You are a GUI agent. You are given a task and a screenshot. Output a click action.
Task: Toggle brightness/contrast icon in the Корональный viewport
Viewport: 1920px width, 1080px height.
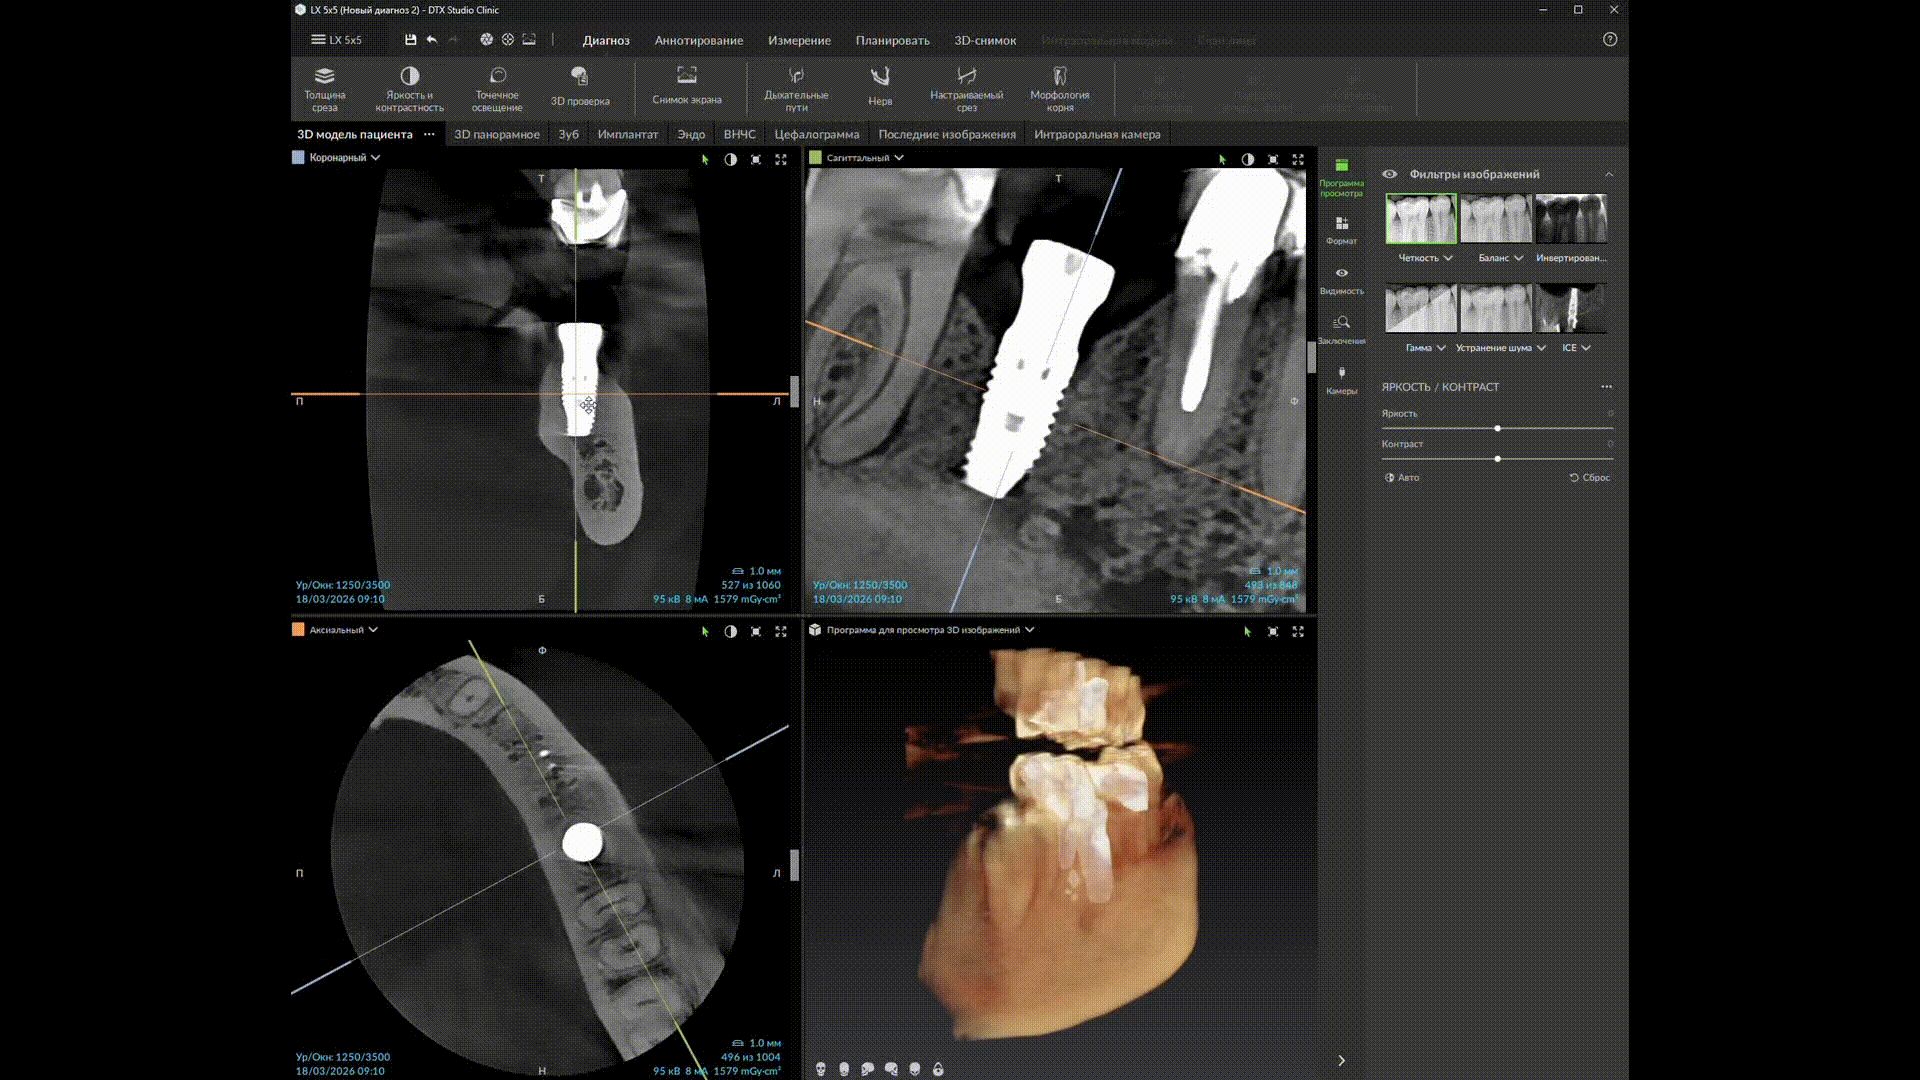pyautogui.click(x=731, y=159)
